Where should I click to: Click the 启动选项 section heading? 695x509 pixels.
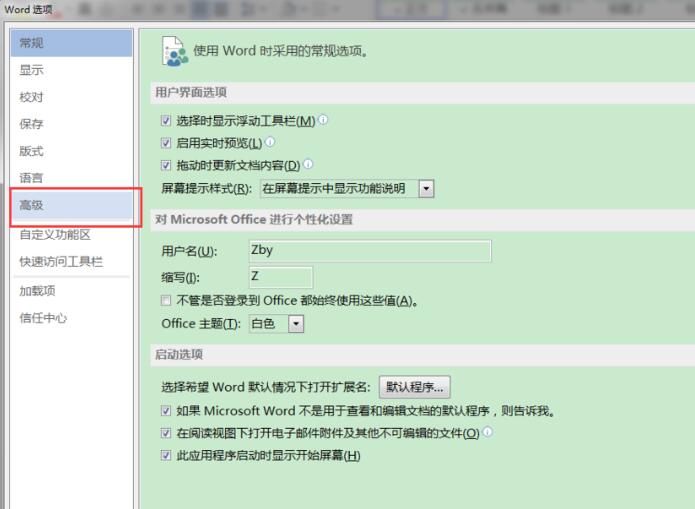click(x=179, y=355)
